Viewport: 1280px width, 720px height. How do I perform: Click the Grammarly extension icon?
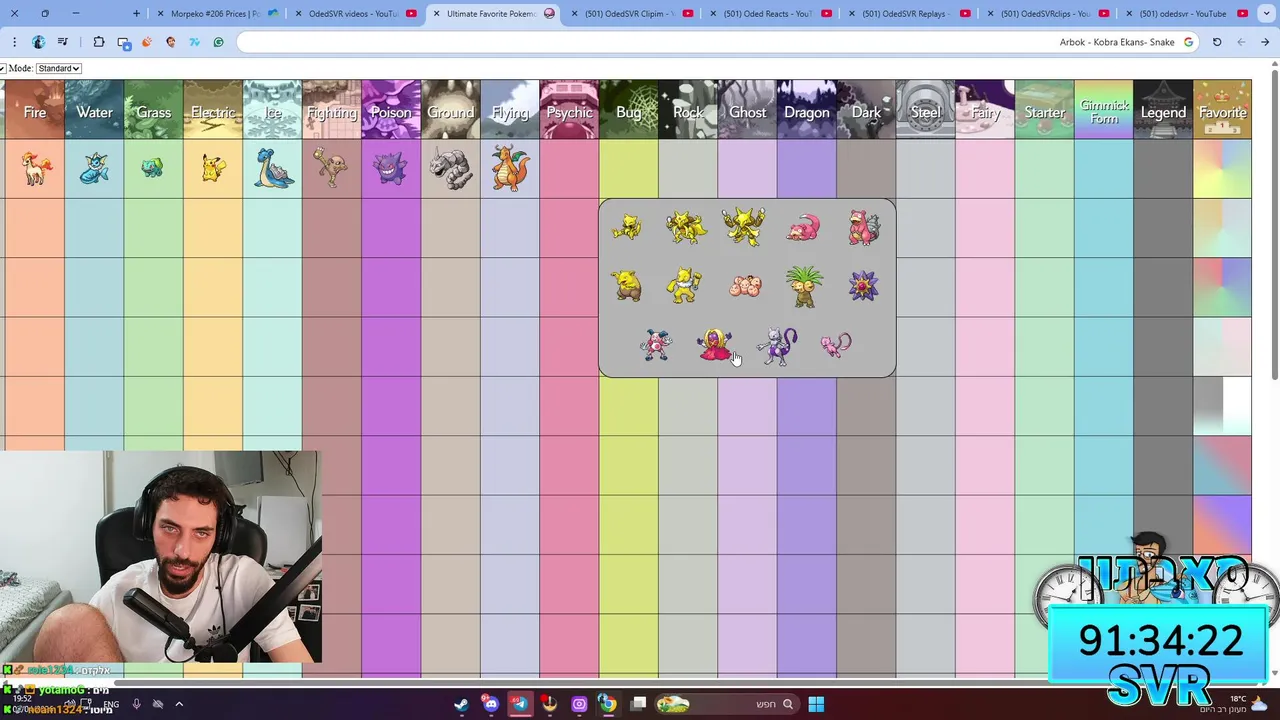[x=218, y=42]
